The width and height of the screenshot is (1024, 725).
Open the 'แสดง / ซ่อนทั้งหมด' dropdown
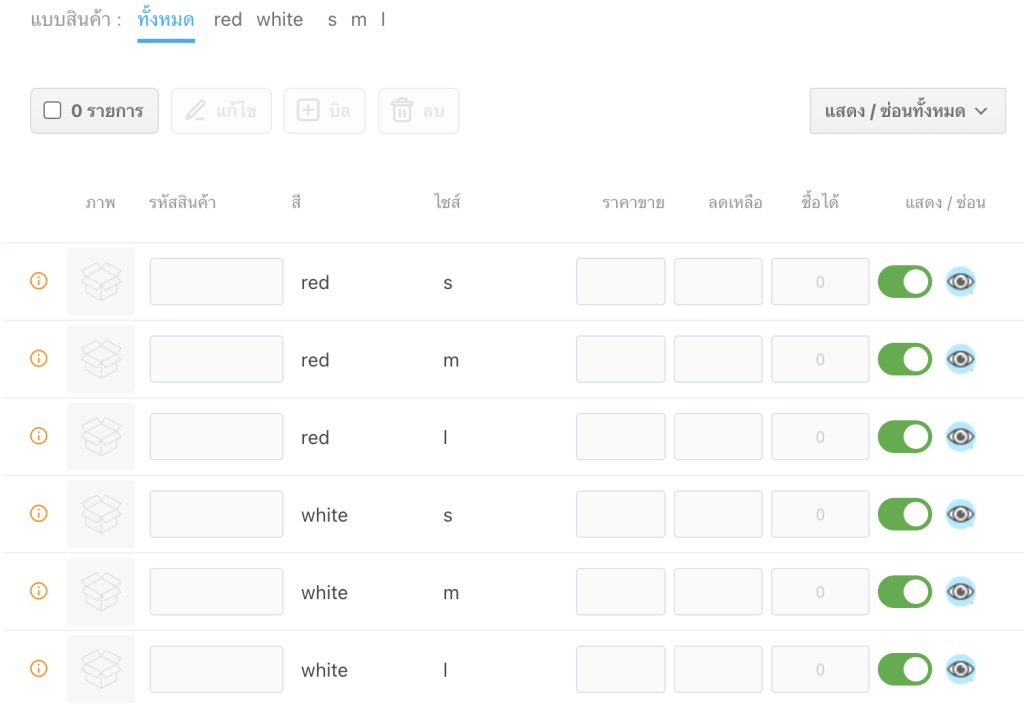(x=907, y=111)
